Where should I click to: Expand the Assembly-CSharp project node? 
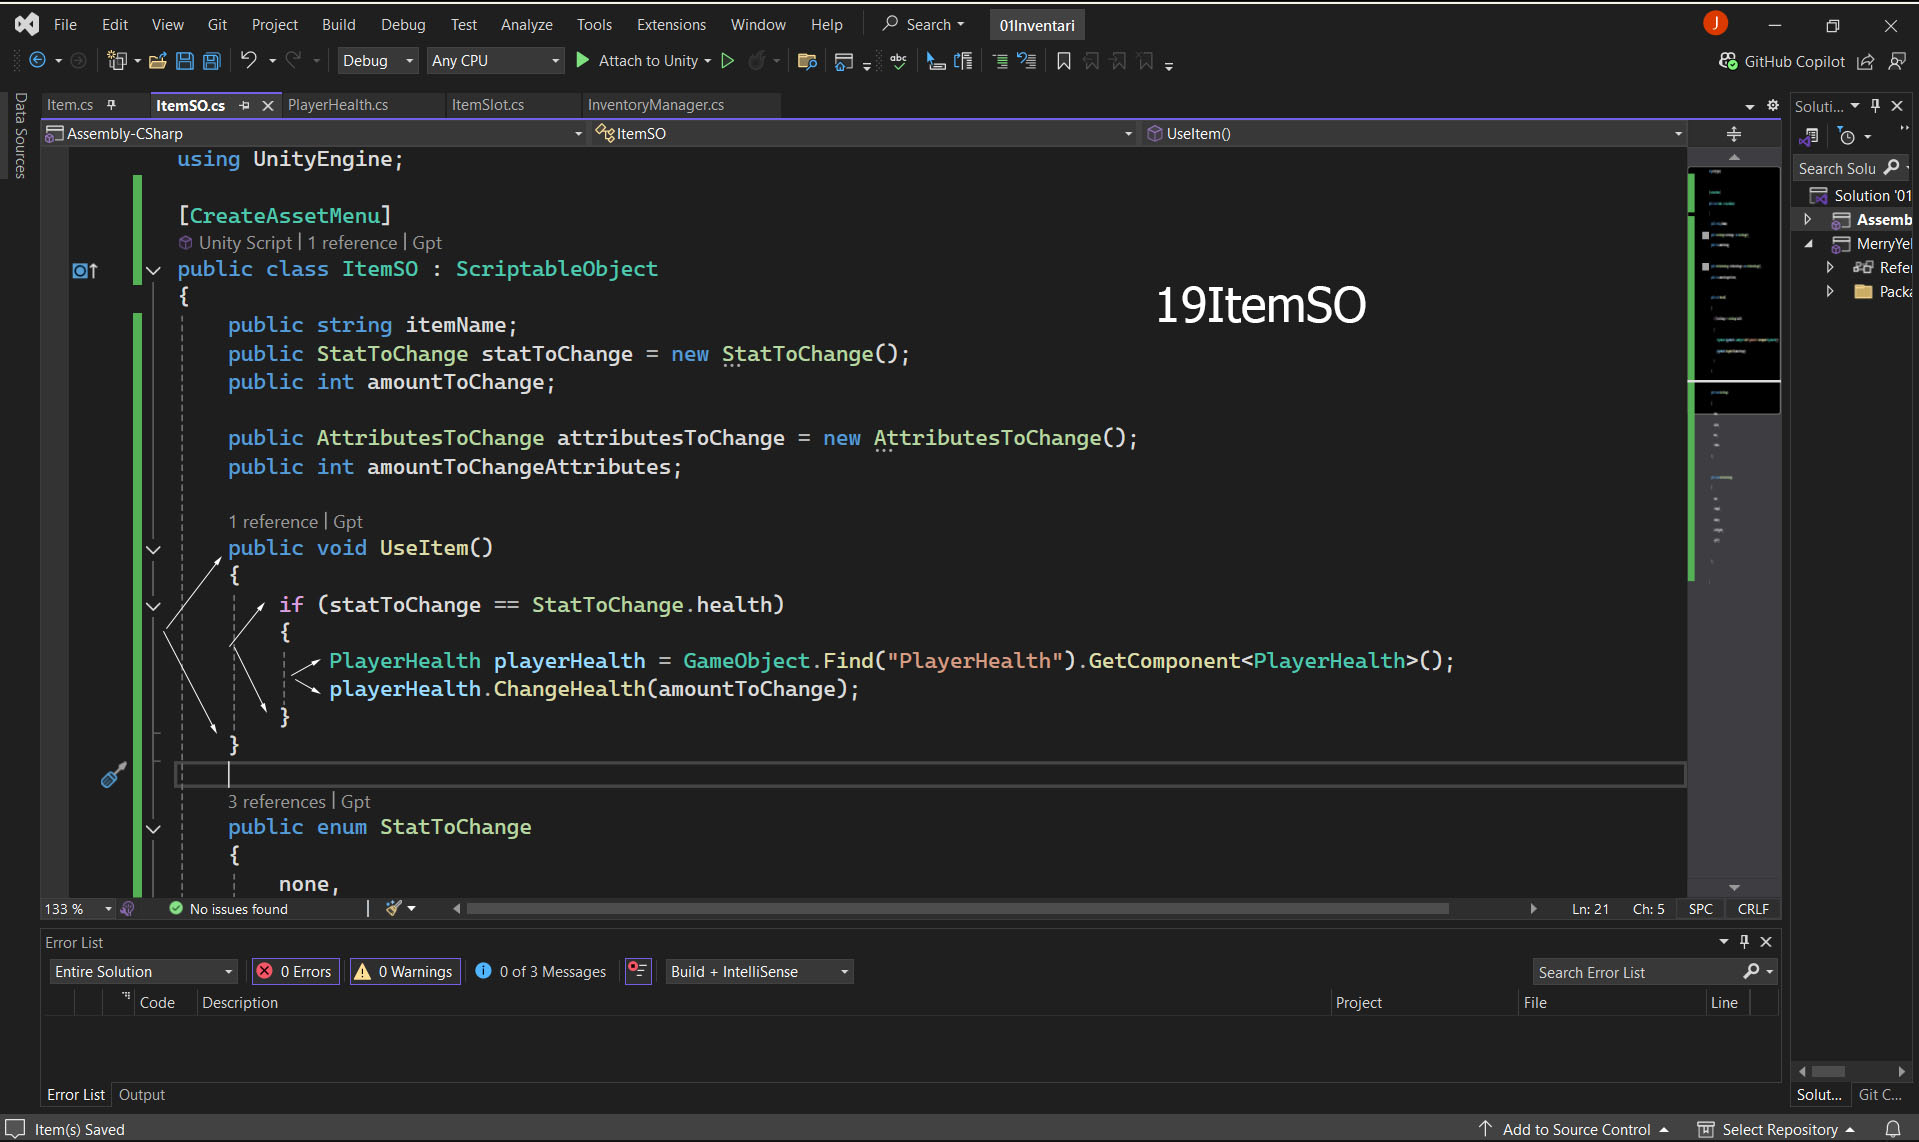(1807, 219)
